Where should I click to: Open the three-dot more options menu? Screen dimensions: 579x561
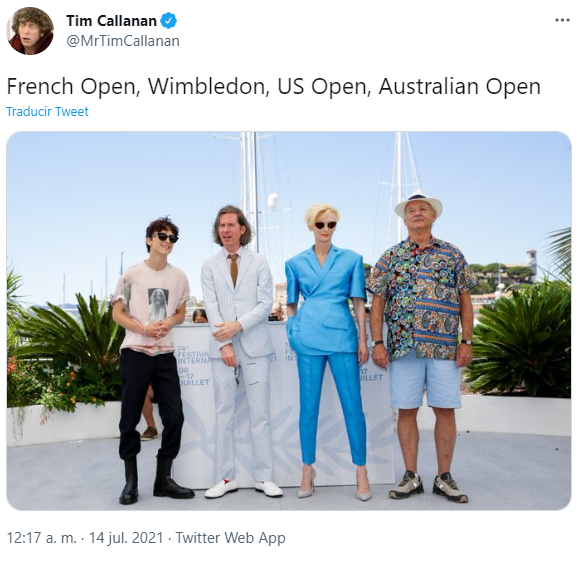[x=562, y=20]
